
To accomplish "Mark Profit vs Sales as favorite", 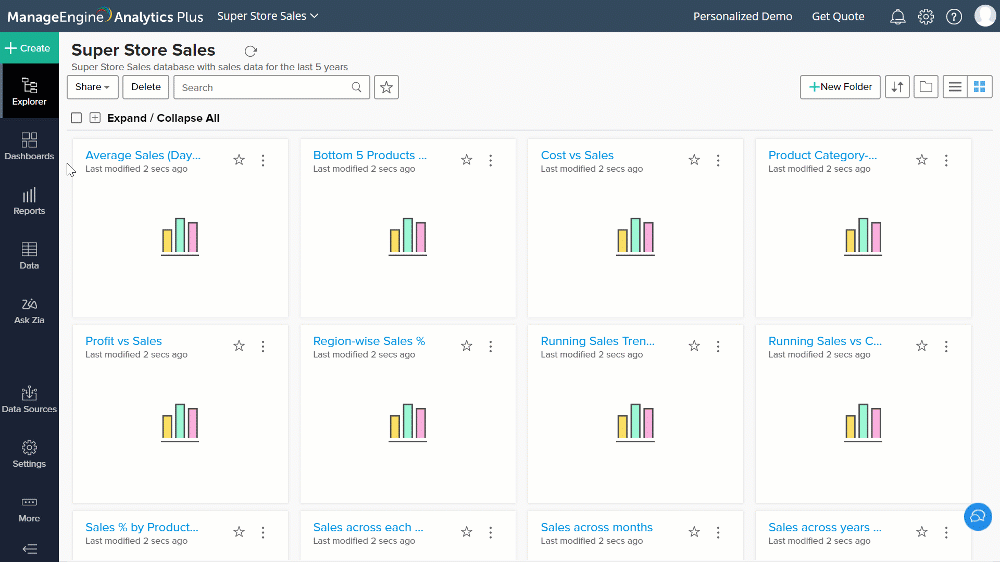I will click(x=239, y=346).
